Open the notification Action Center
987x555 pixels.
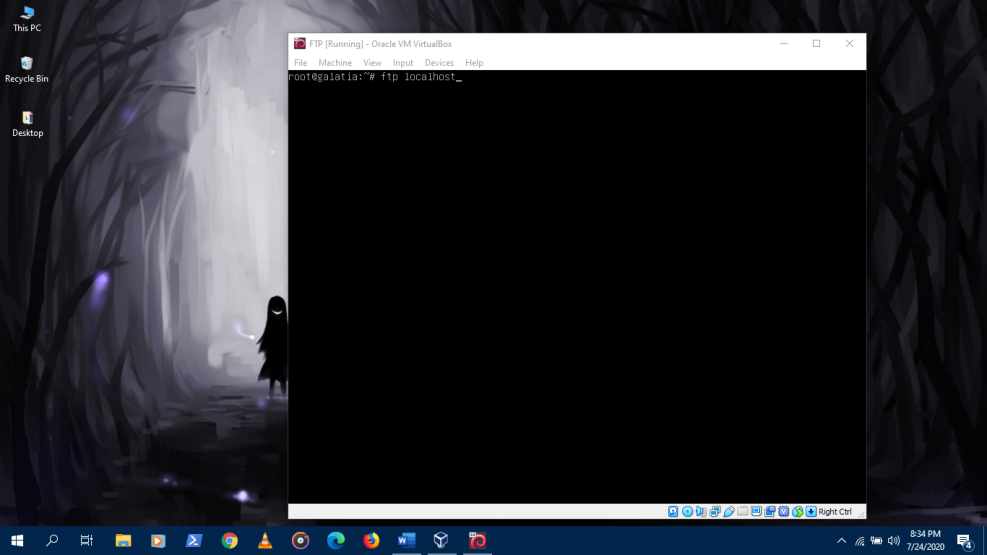click(x=965, y=541)
